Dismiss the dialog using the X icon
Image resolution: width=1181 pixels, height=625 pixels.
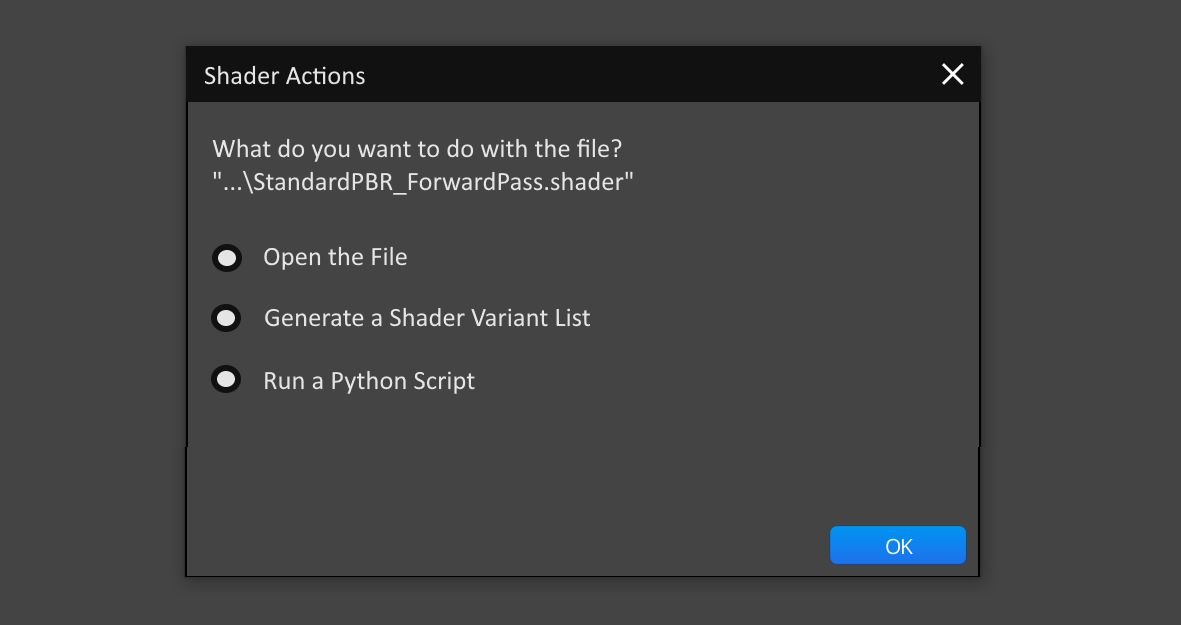(x=953, y=74)
